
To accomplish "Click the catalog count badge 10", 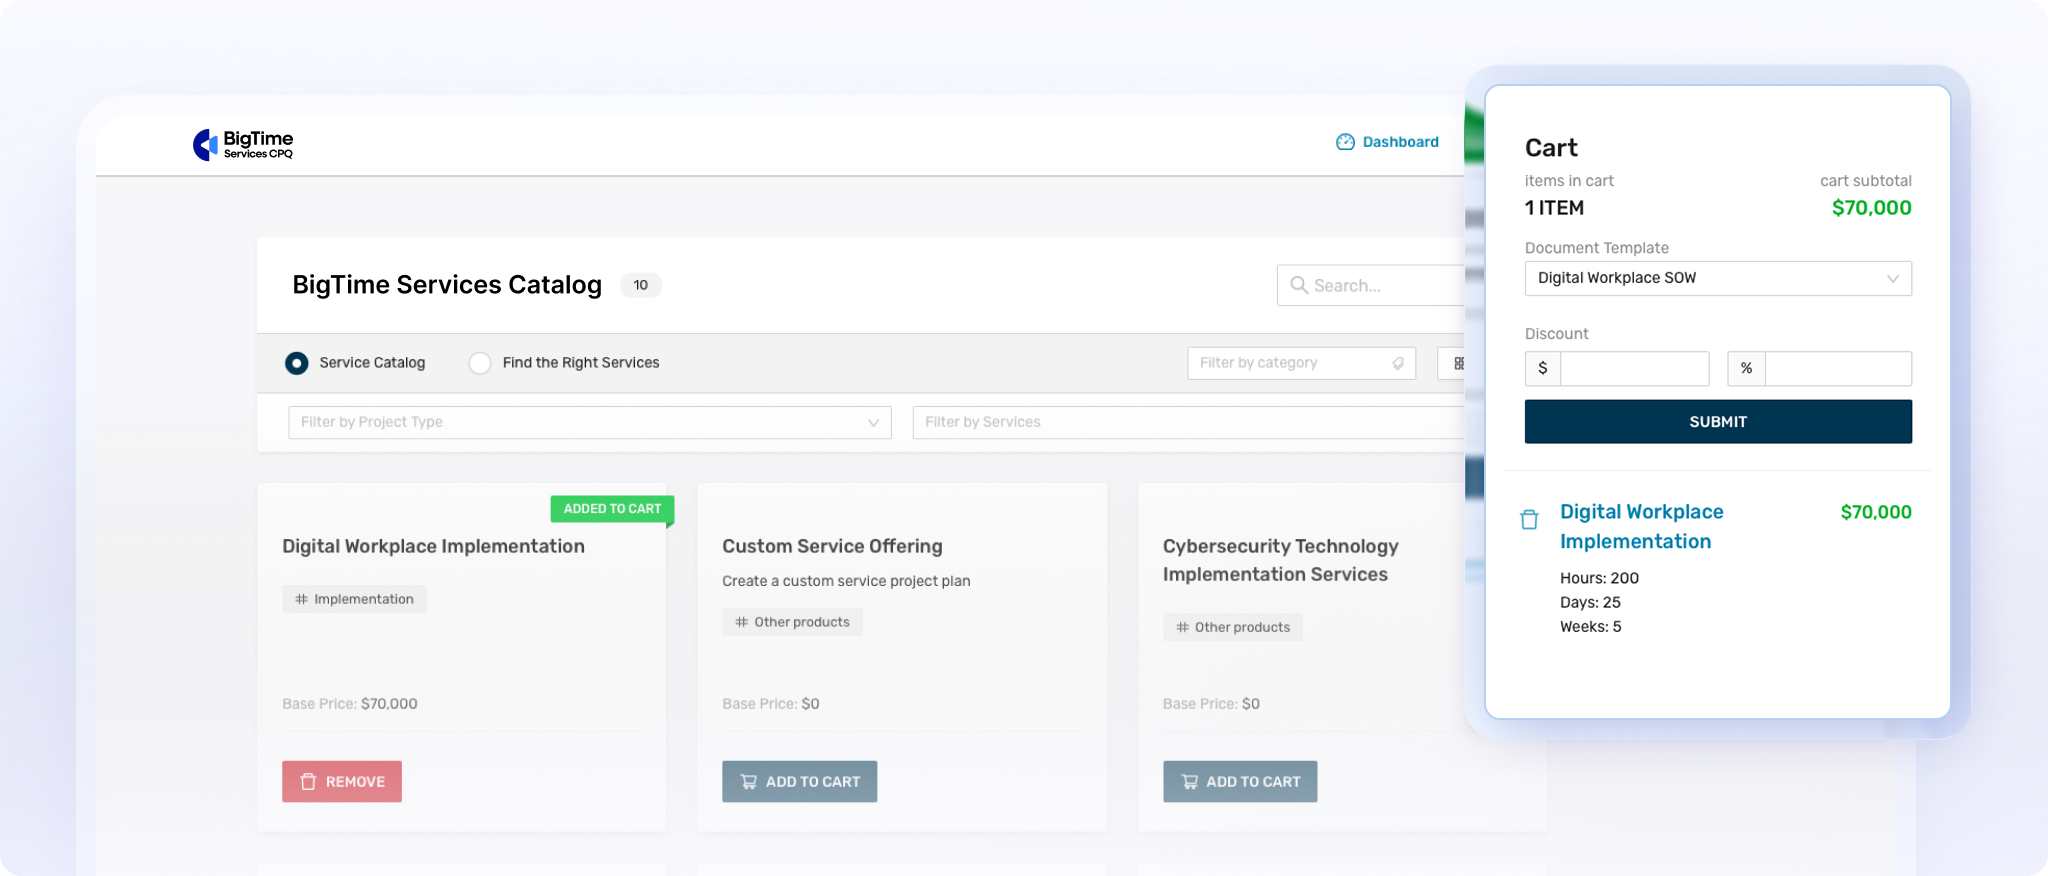I will (x=641, y=285).
